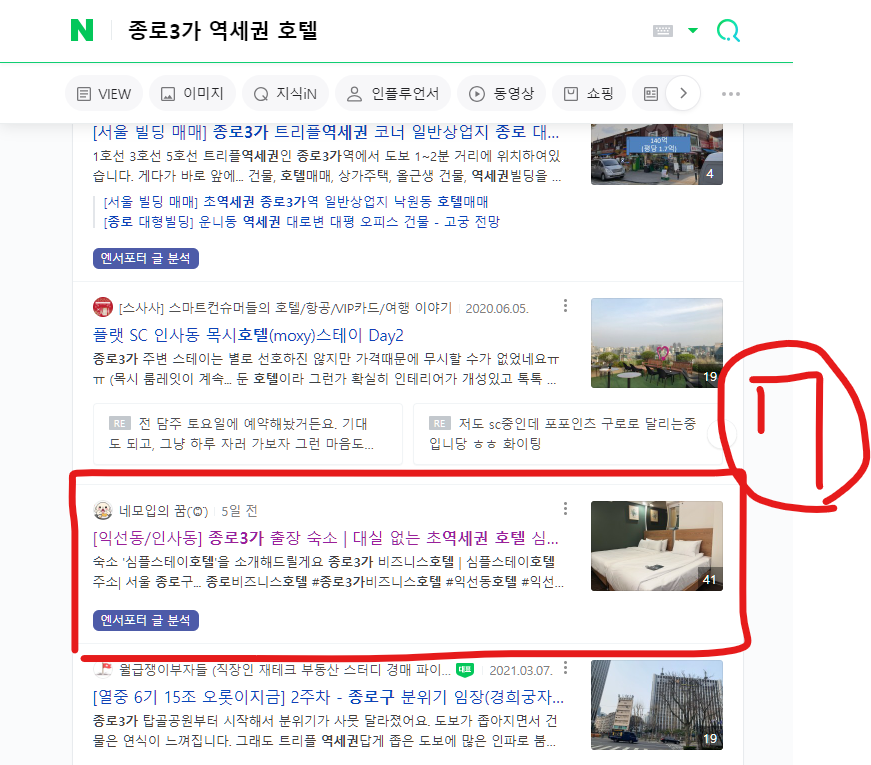This screenshot has width=871, height=765.
Task: Open the rooftop terrace thumbnail with 19 photos
Action: [x=657, y=343]
